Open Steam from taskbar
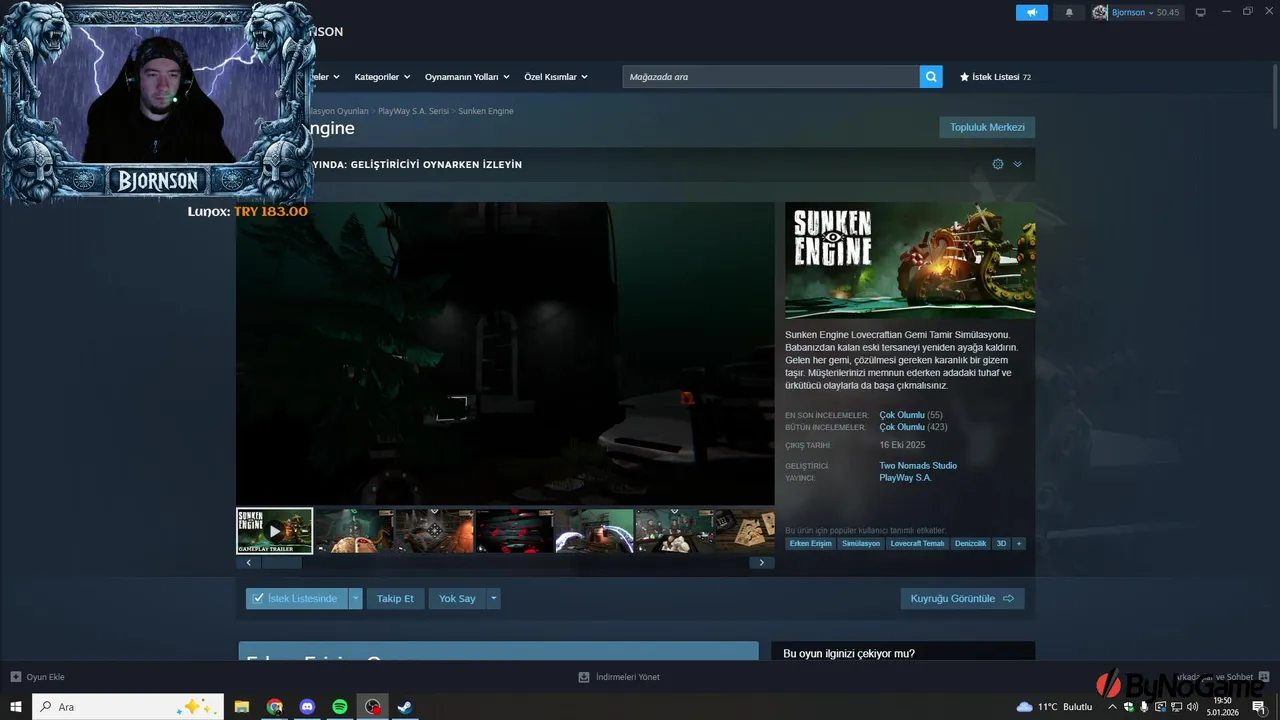 coord(405,707)
